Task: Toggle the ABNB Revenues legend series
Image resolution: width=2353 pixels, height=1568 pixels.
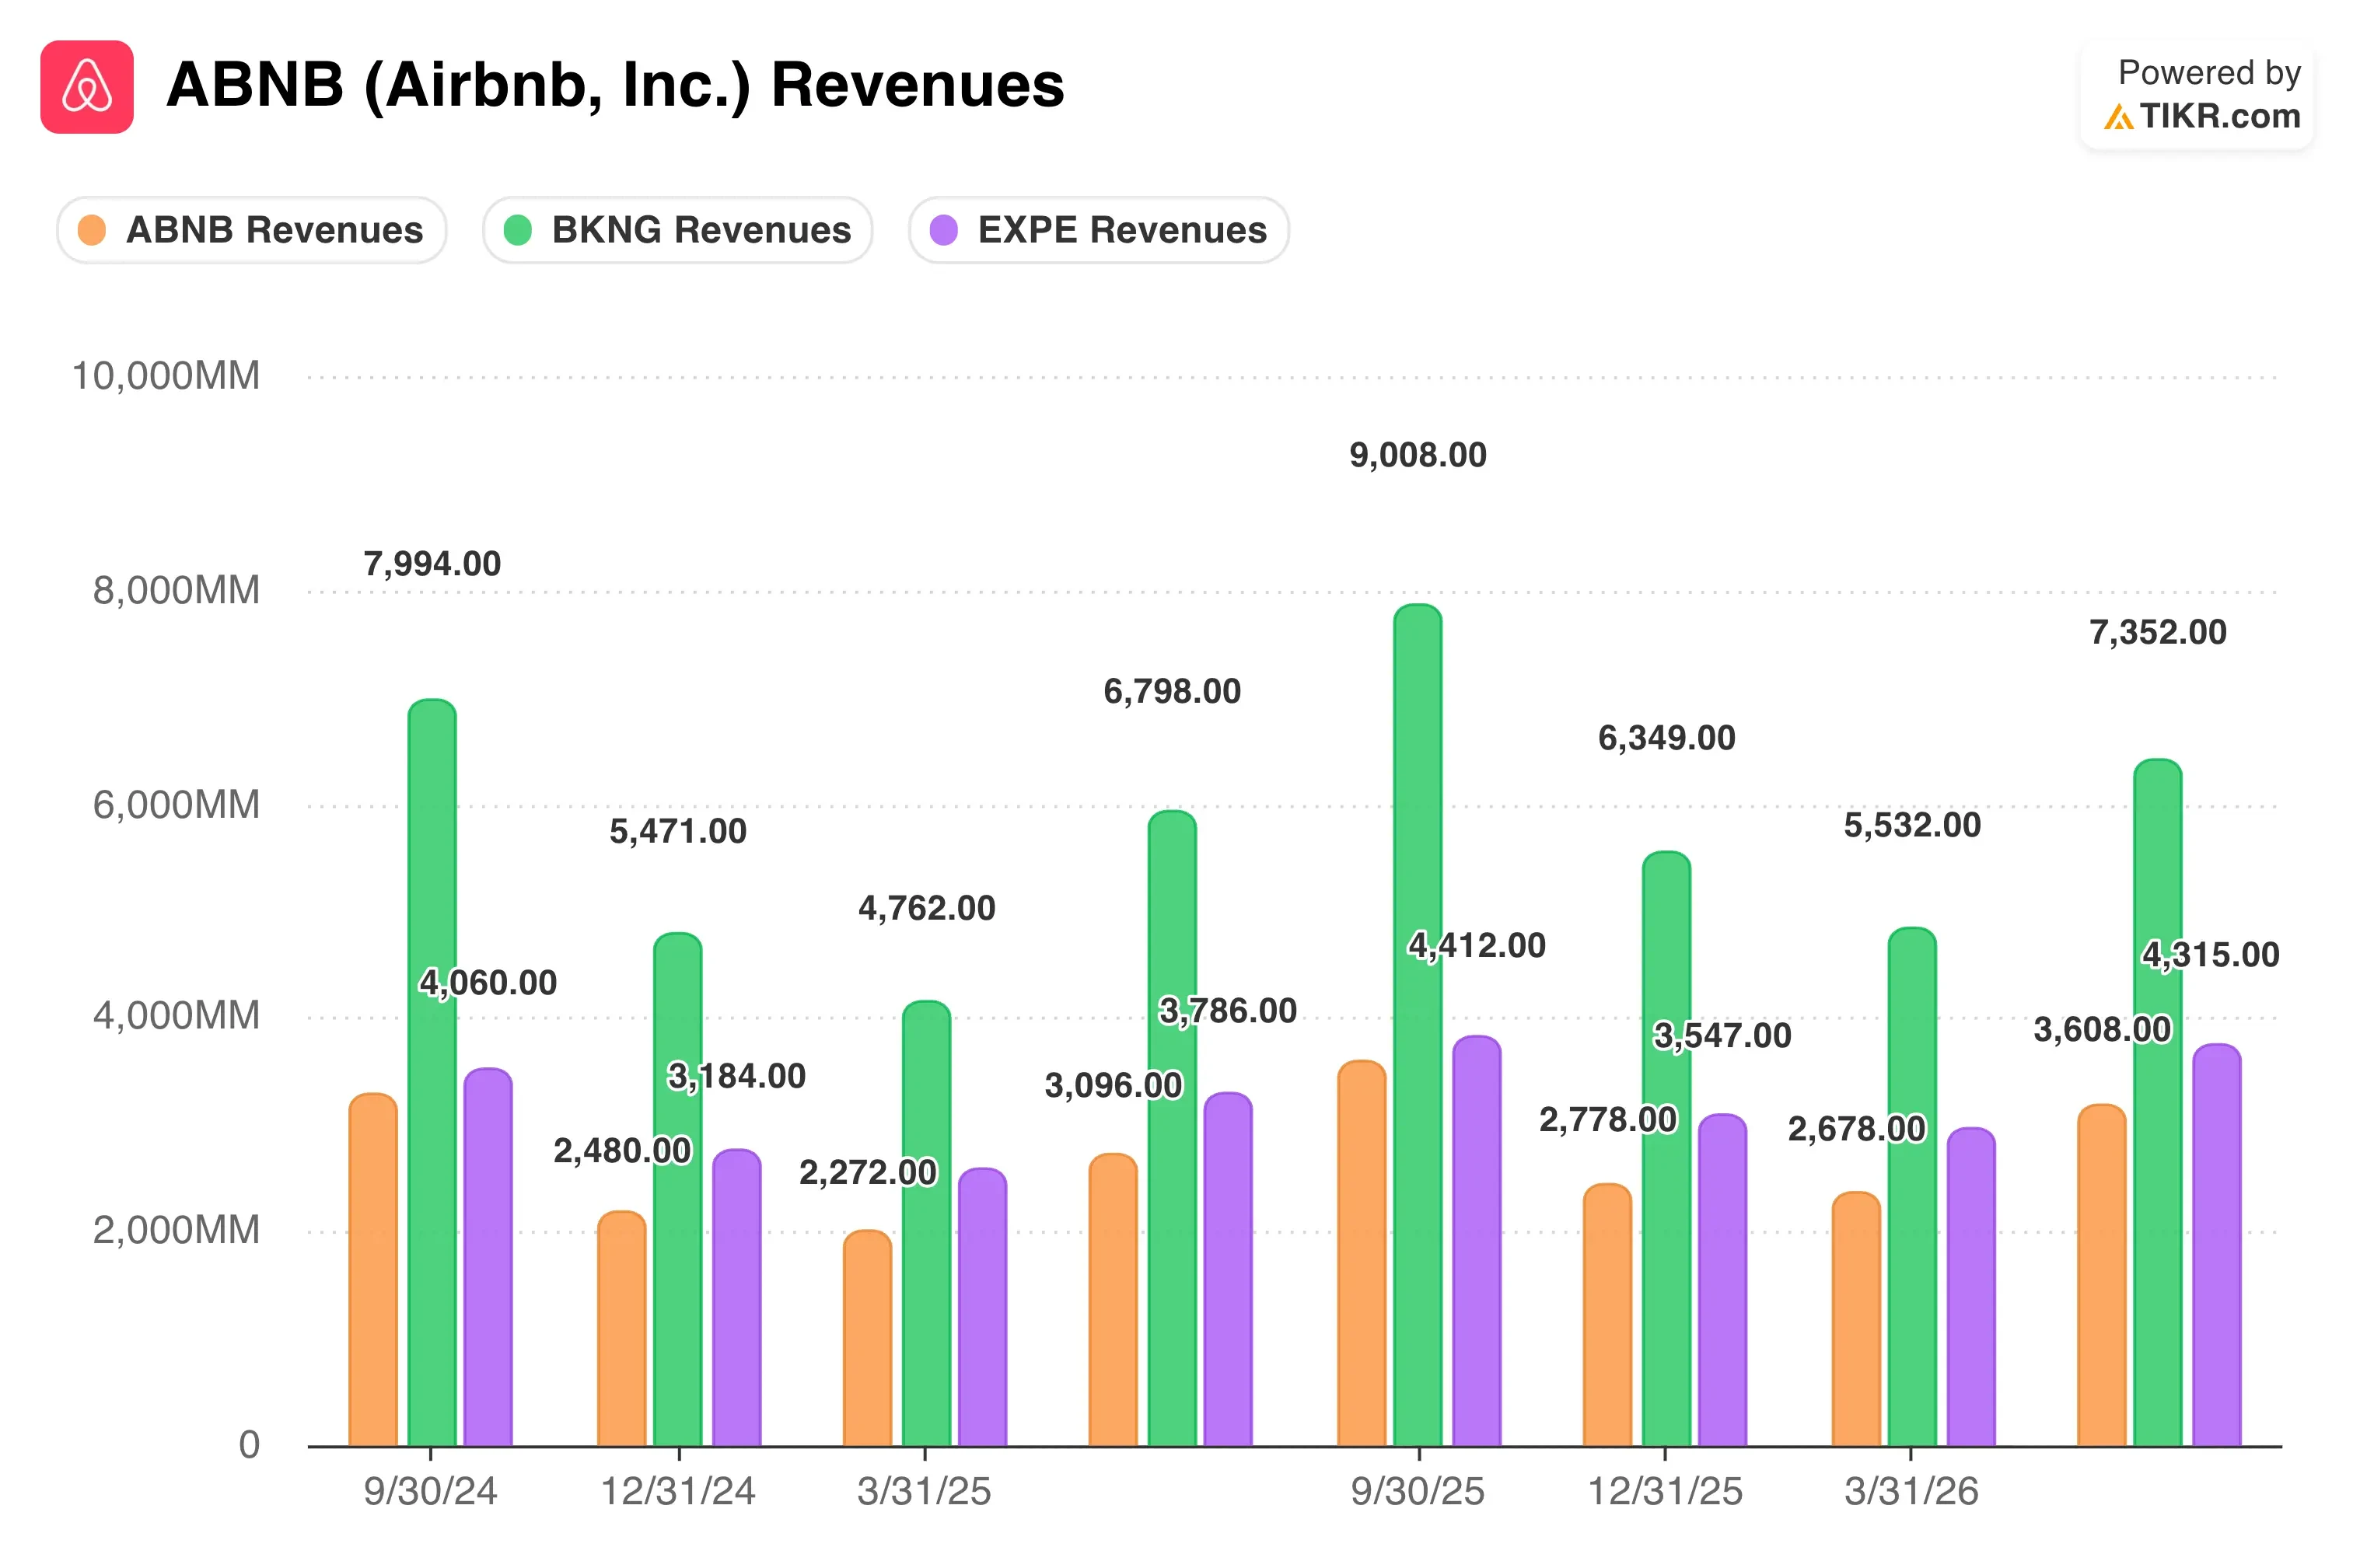Action: [x=251, y=230]
